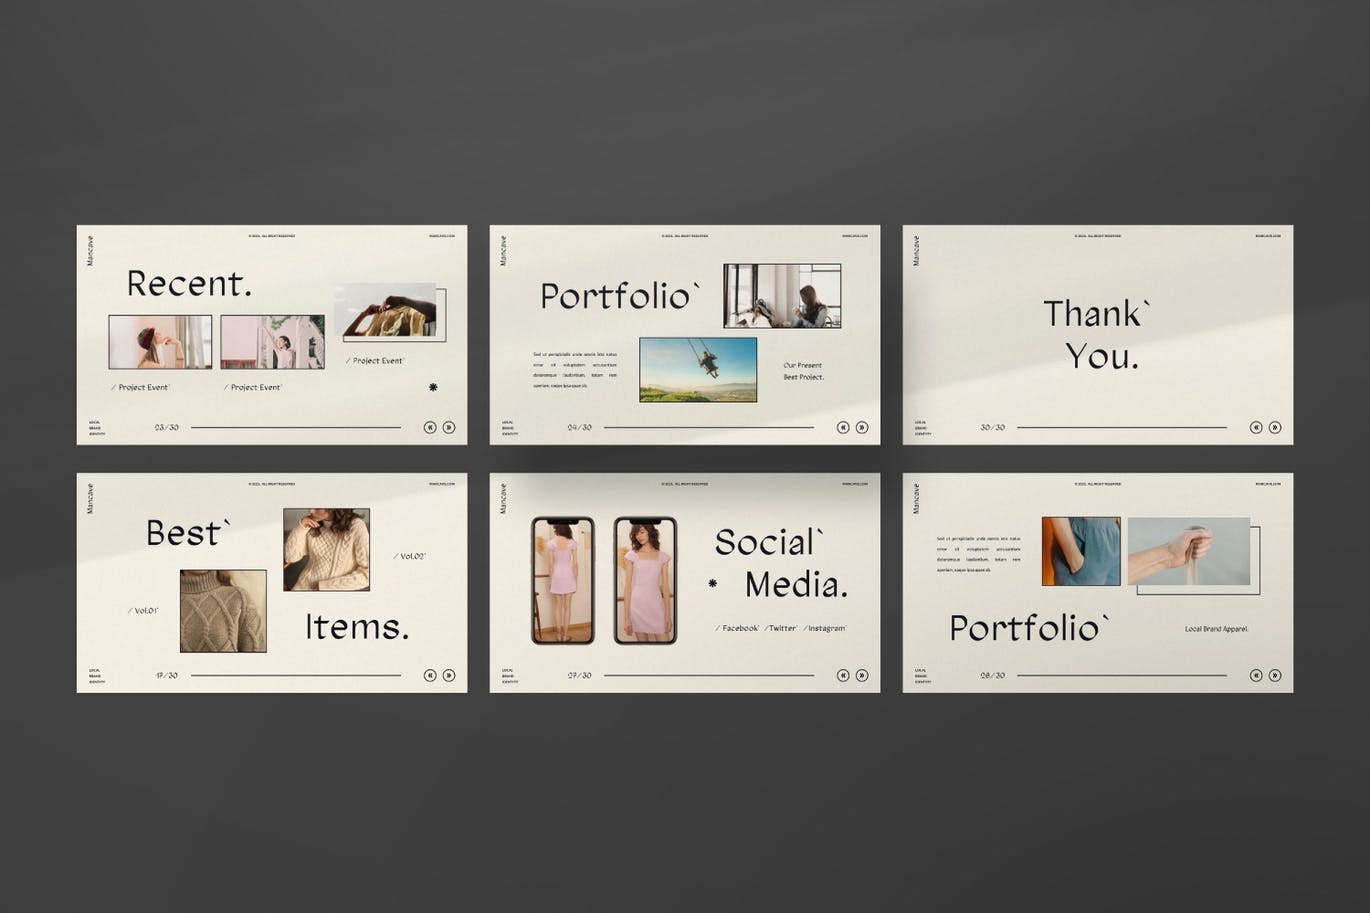Viewport: 1370px width, 913px height.
Task: Open the Facebook link on Social Media slide
Action: [739, 628]
